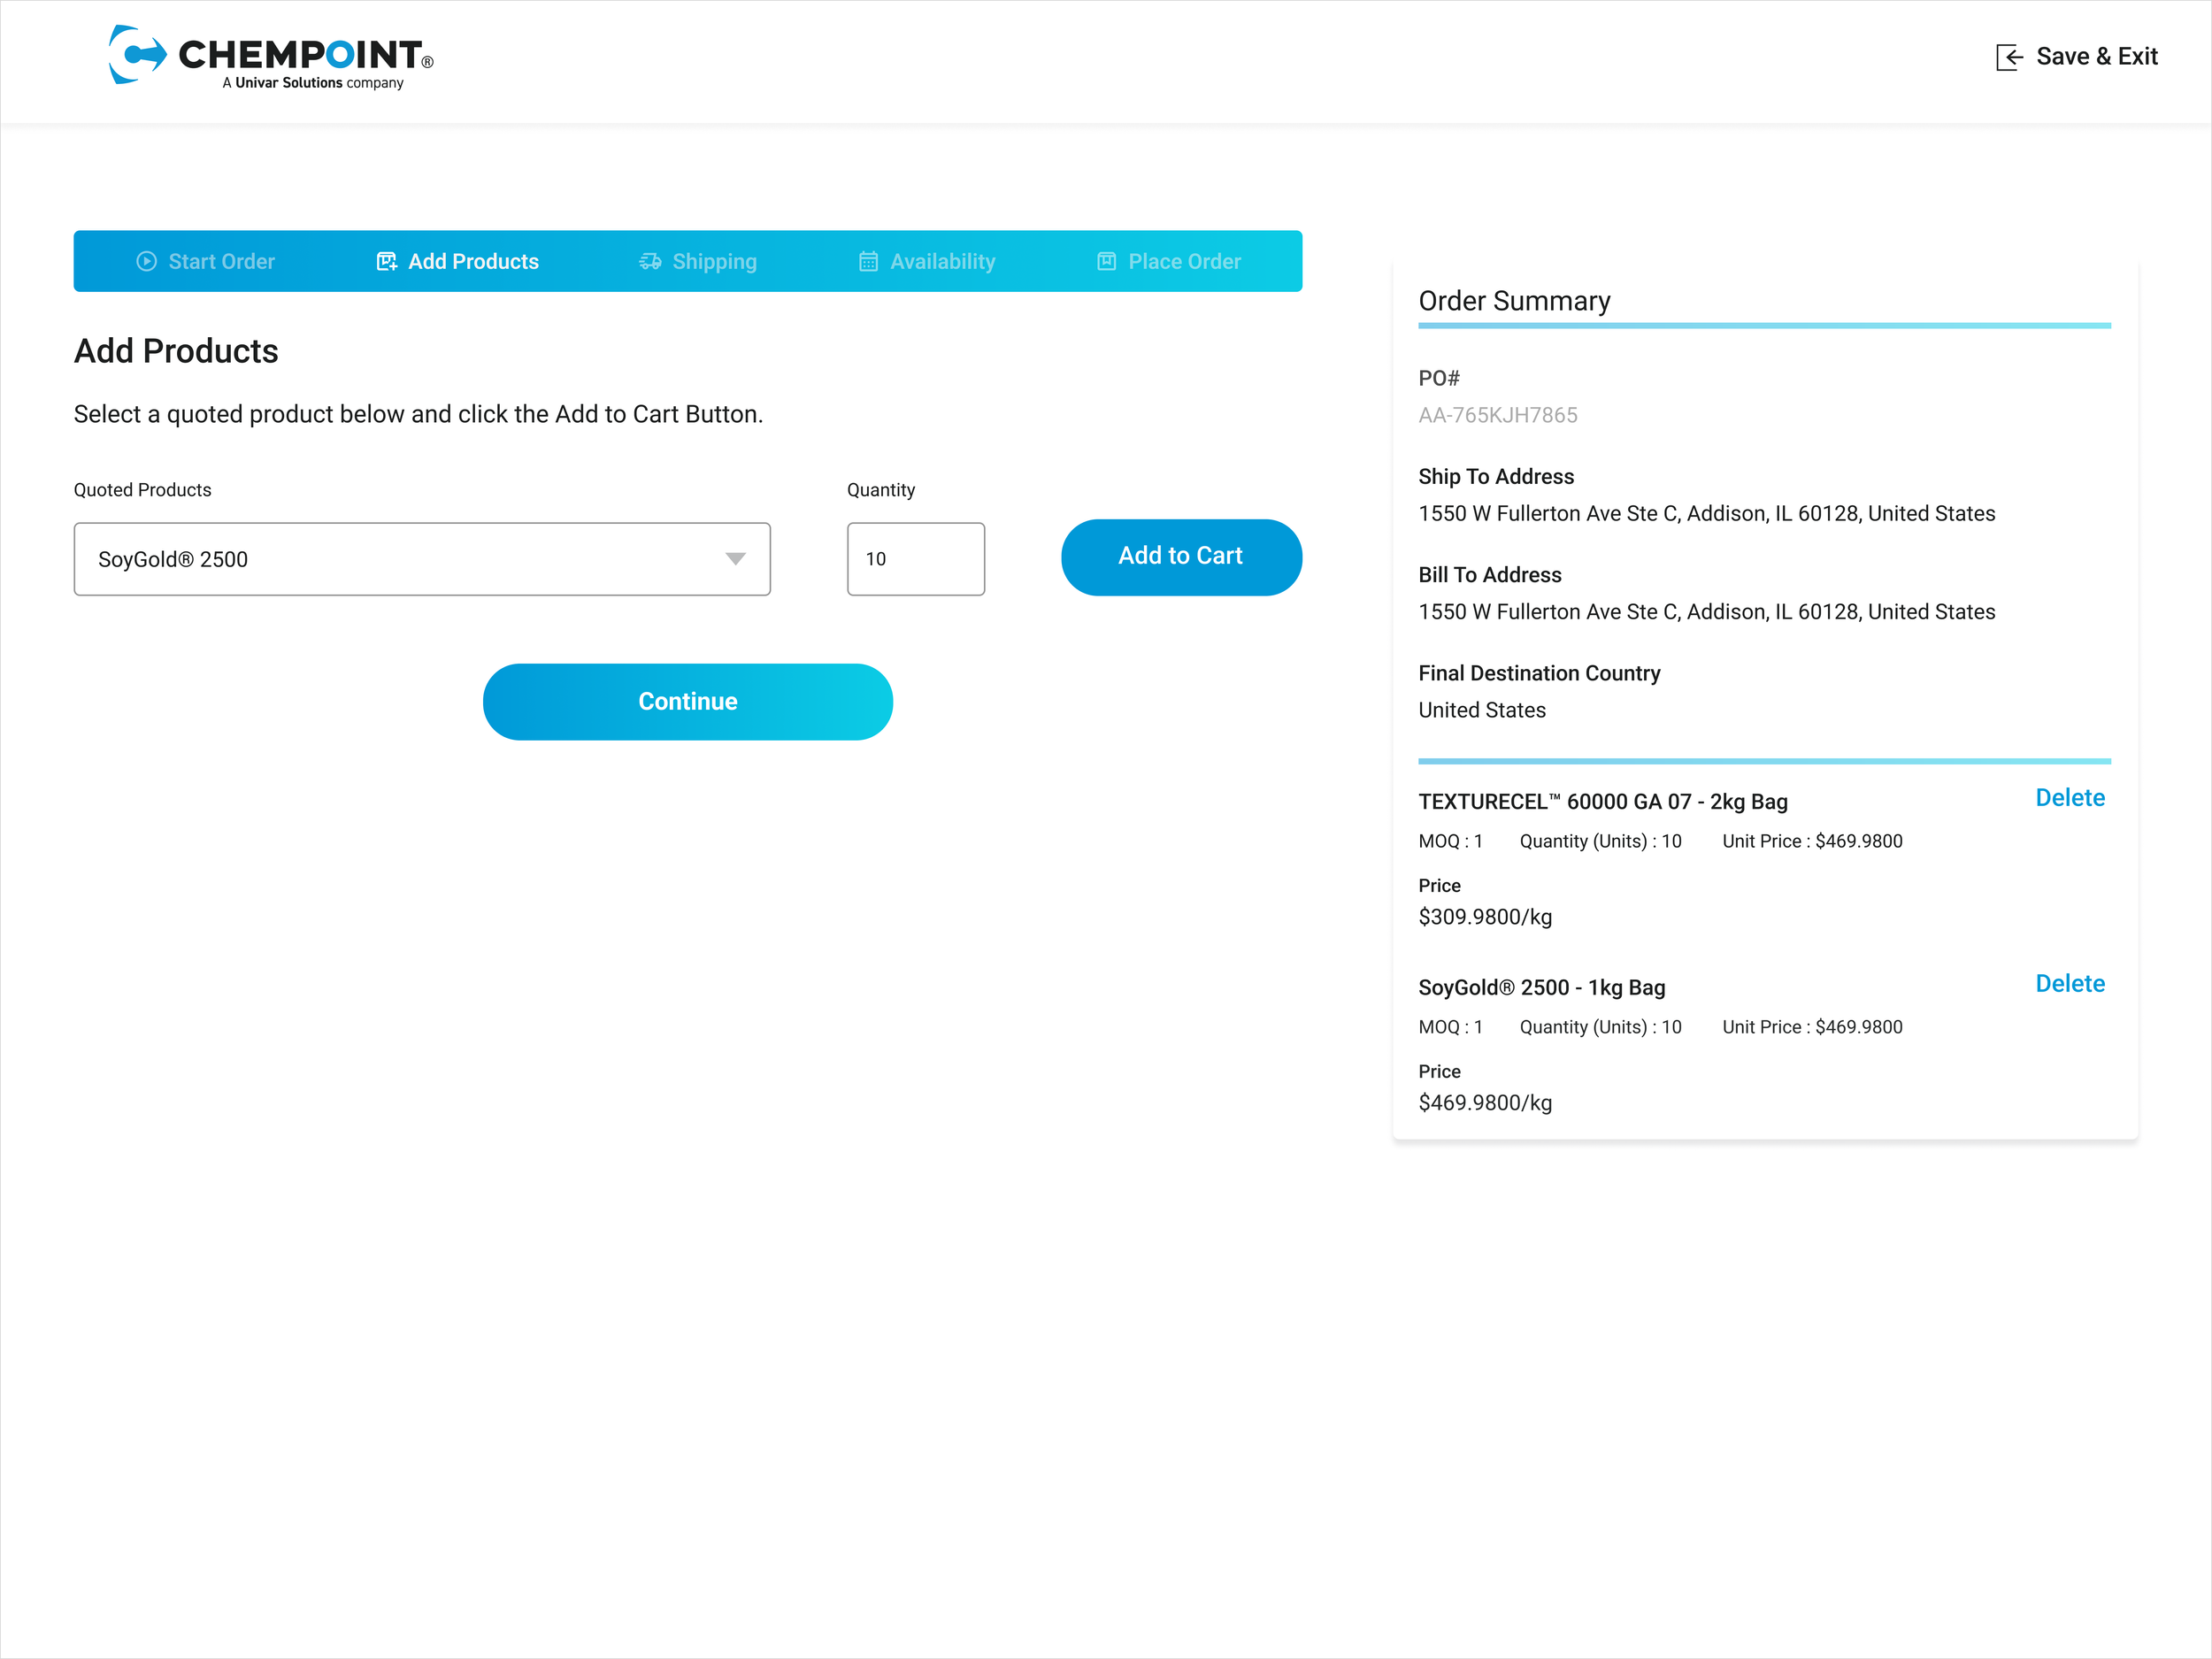
Task: Click the Shipping truck icon
Action: click(650, 261)
